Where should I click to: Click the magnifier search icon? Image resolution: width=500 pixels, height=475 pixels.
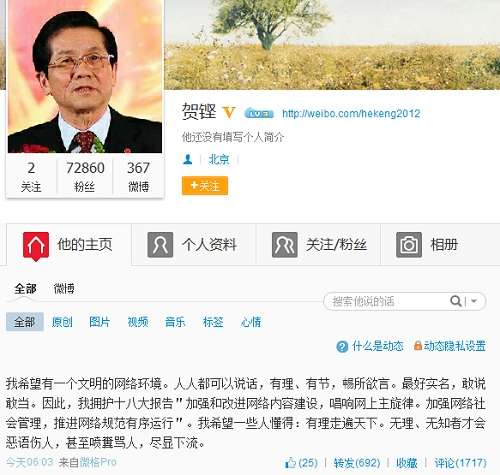pyautogui.click(x=455, y=301)
